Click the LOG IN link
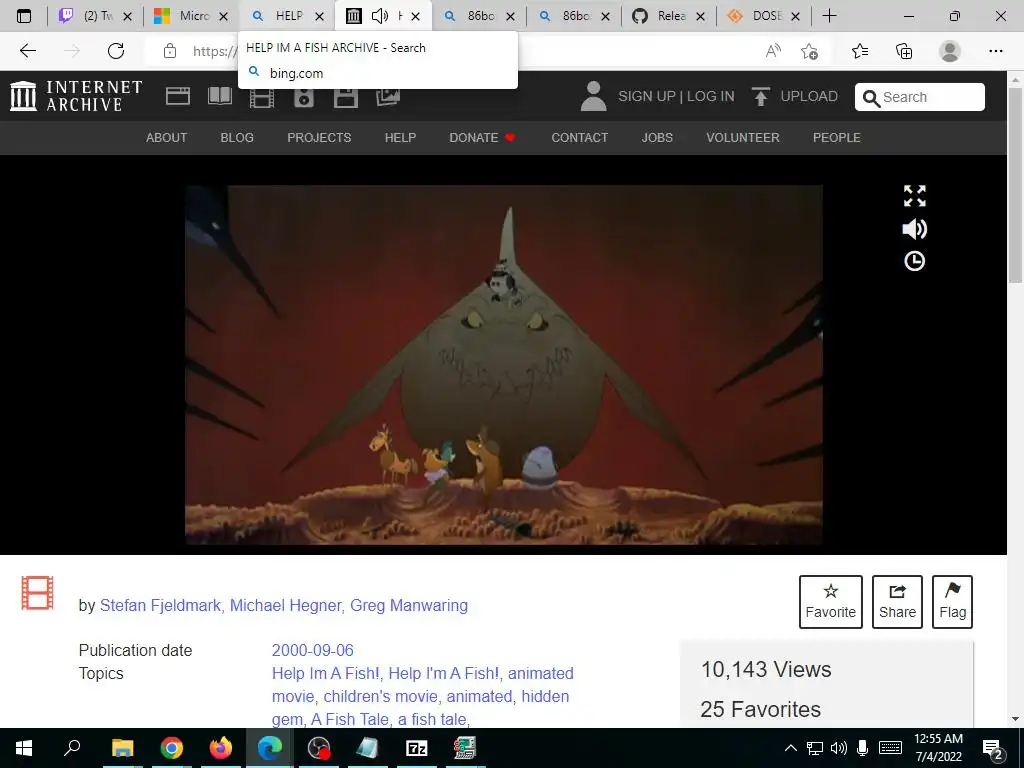This screenshot has height=768, width=1024. pos(711,97)
